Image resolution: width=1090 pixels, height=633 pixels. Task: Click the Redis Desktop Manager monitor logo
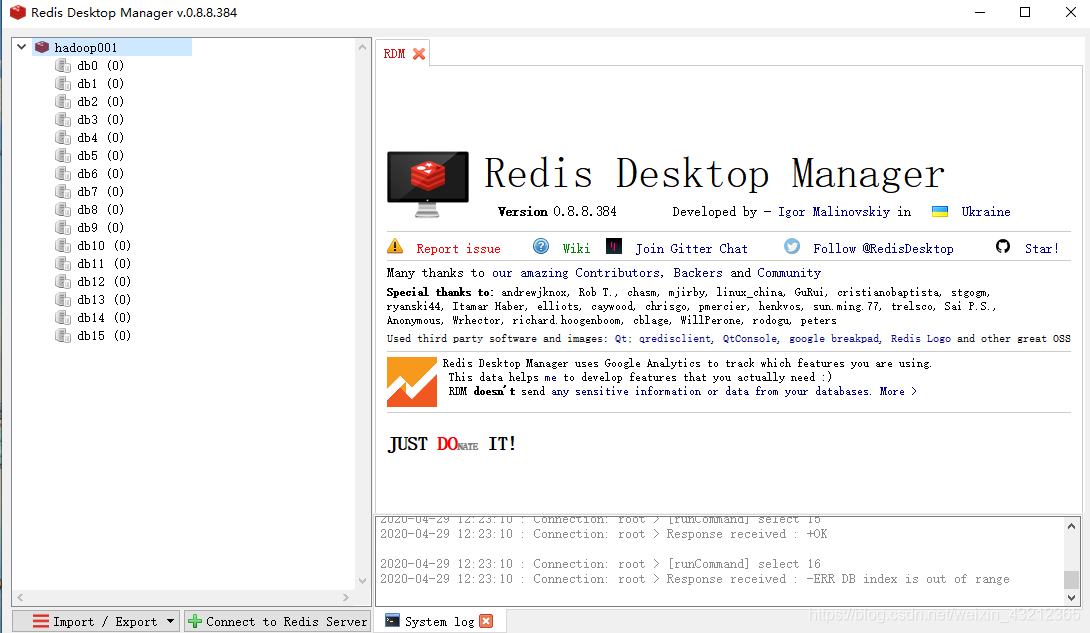coord(428,184)
